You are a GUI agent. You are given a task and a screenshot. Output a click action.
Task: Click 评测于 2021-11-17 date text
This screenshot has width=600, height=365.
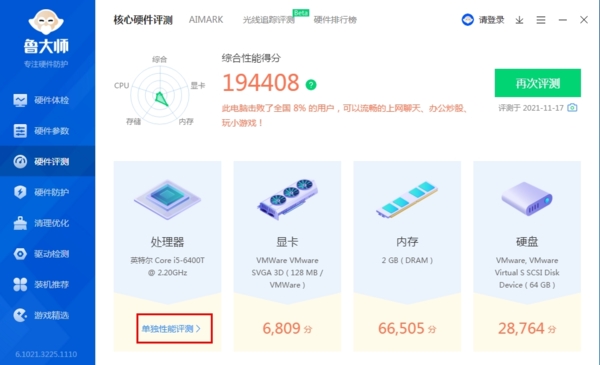[531, 108]
